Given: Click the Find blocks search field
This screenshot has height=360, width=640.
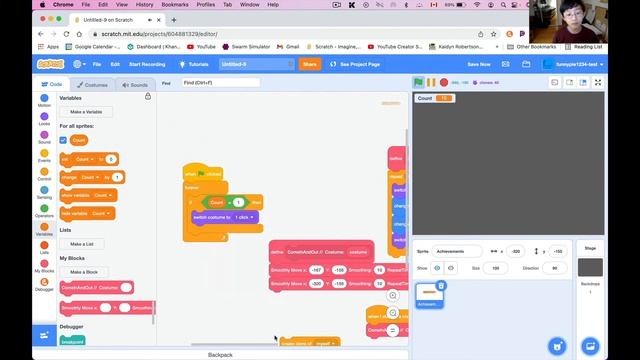Looking at the screenshot, I should 220,82.
